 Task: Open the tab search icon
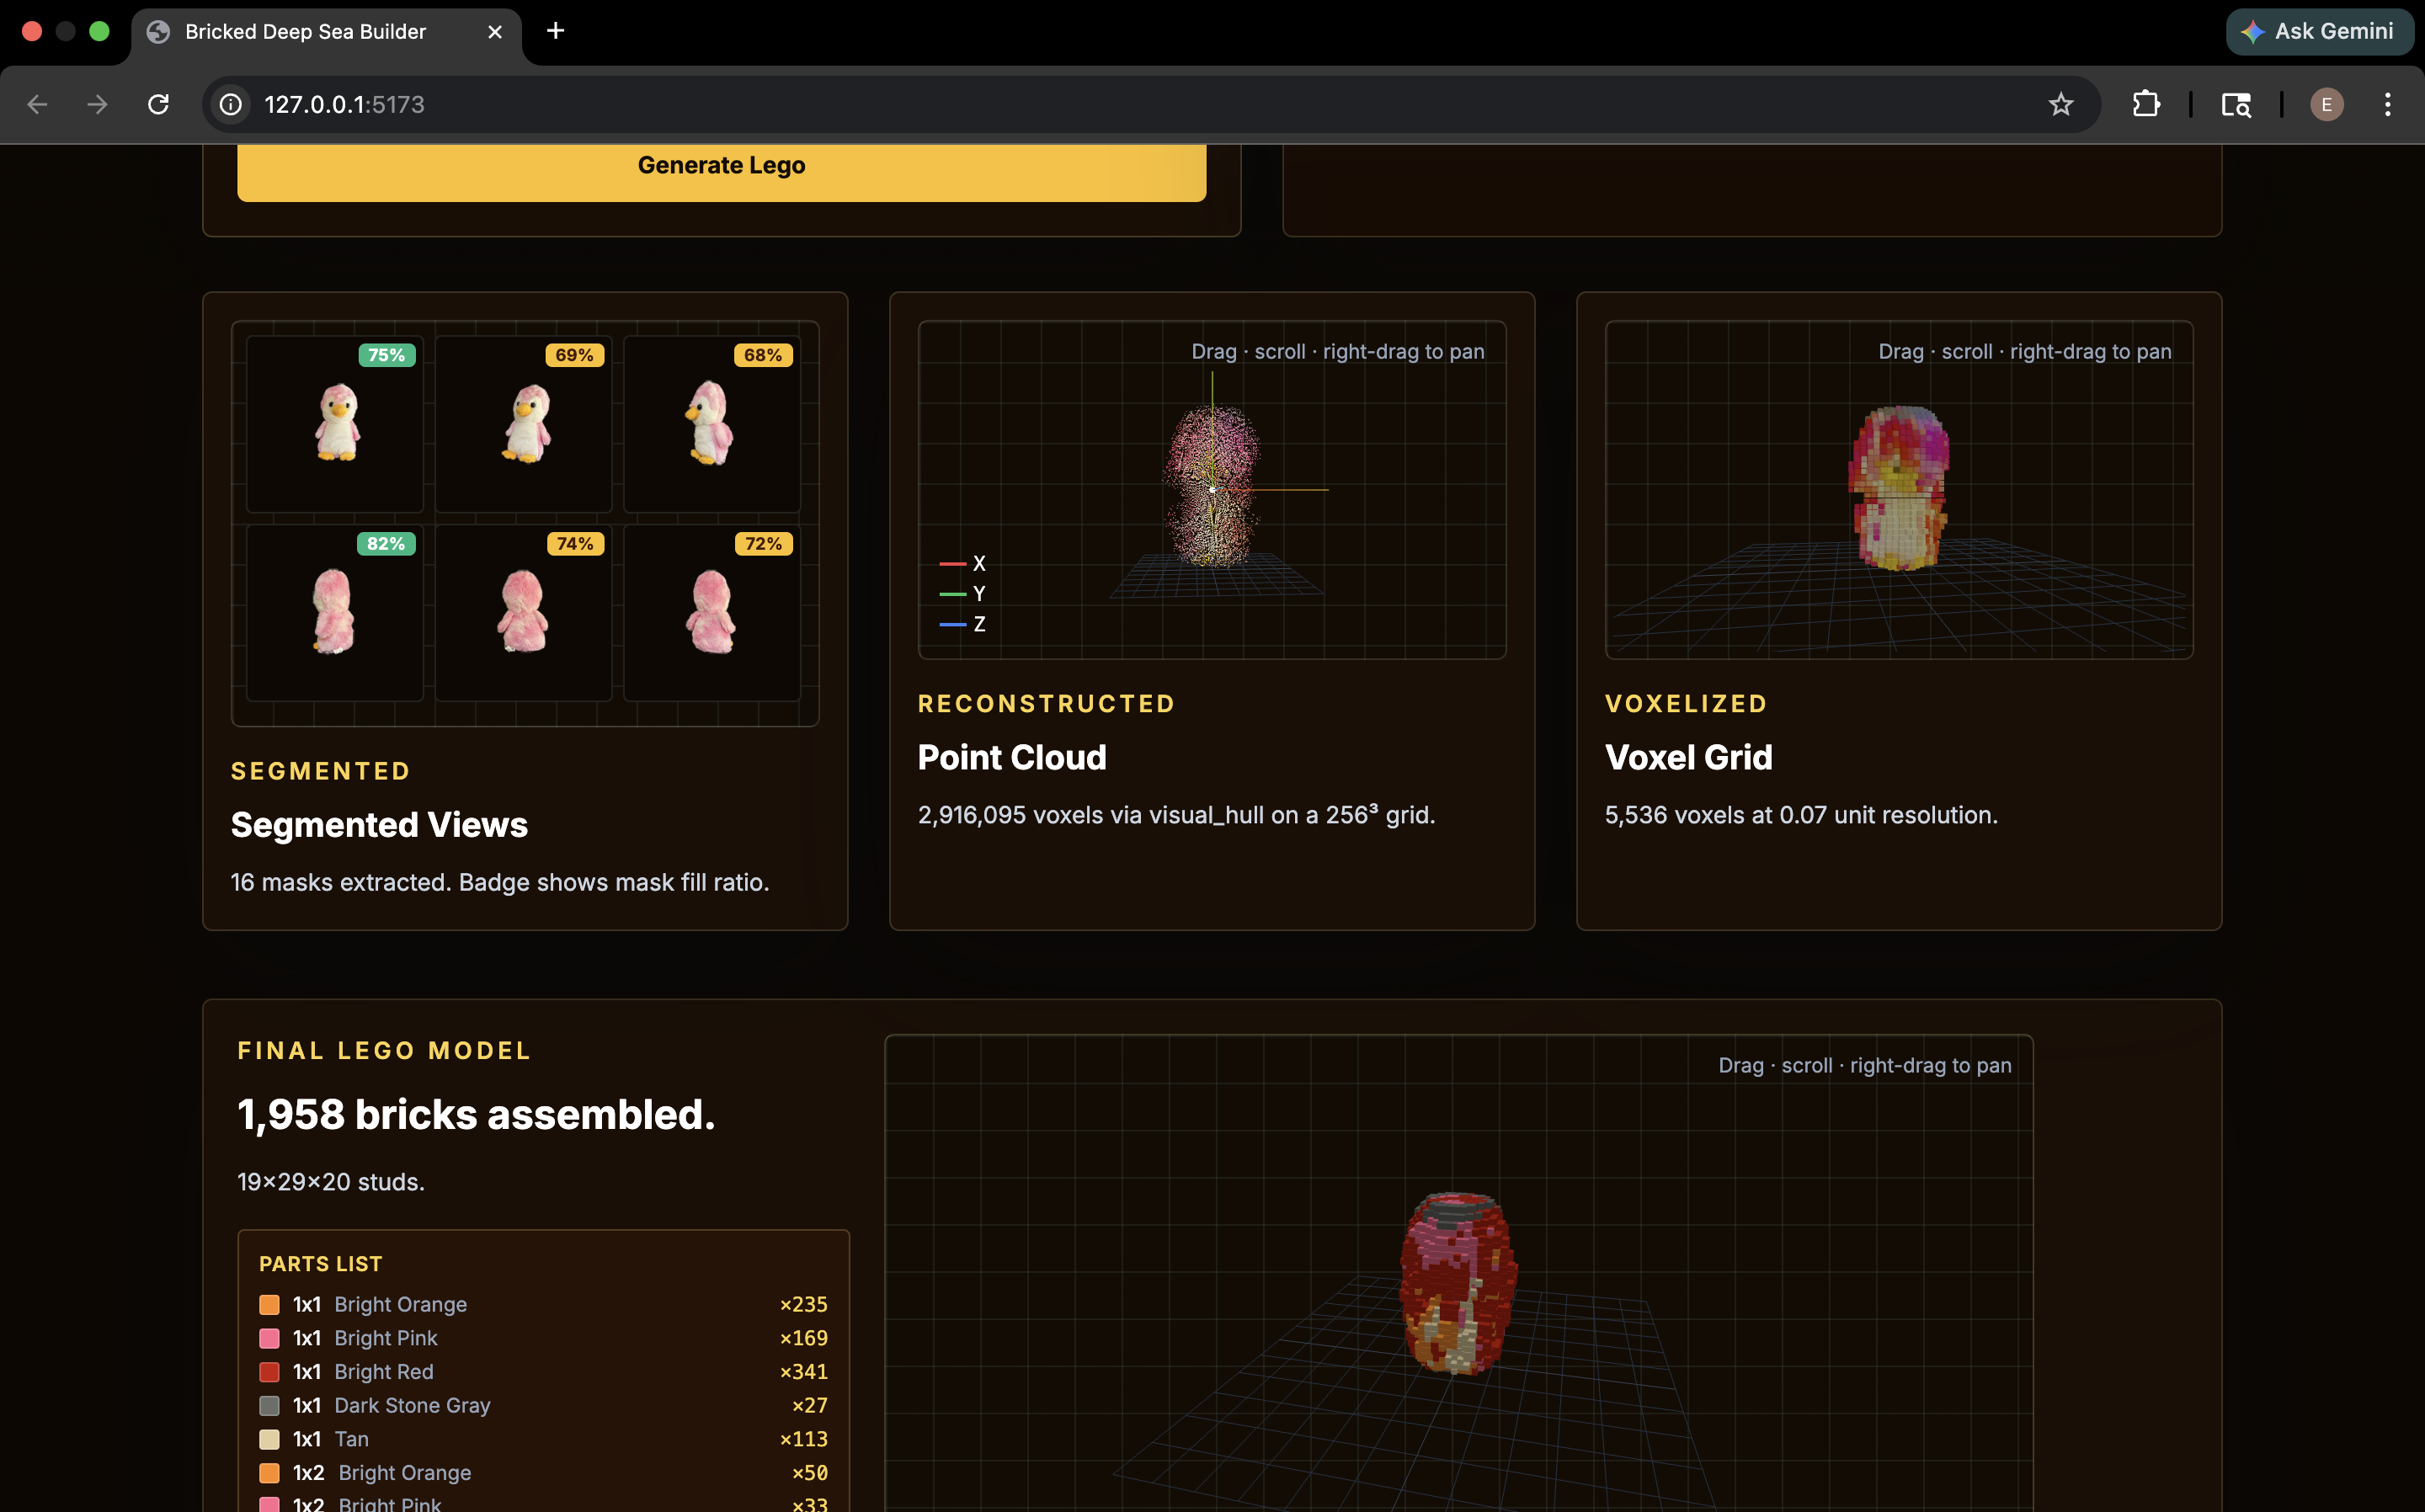tap(2235, 104)
